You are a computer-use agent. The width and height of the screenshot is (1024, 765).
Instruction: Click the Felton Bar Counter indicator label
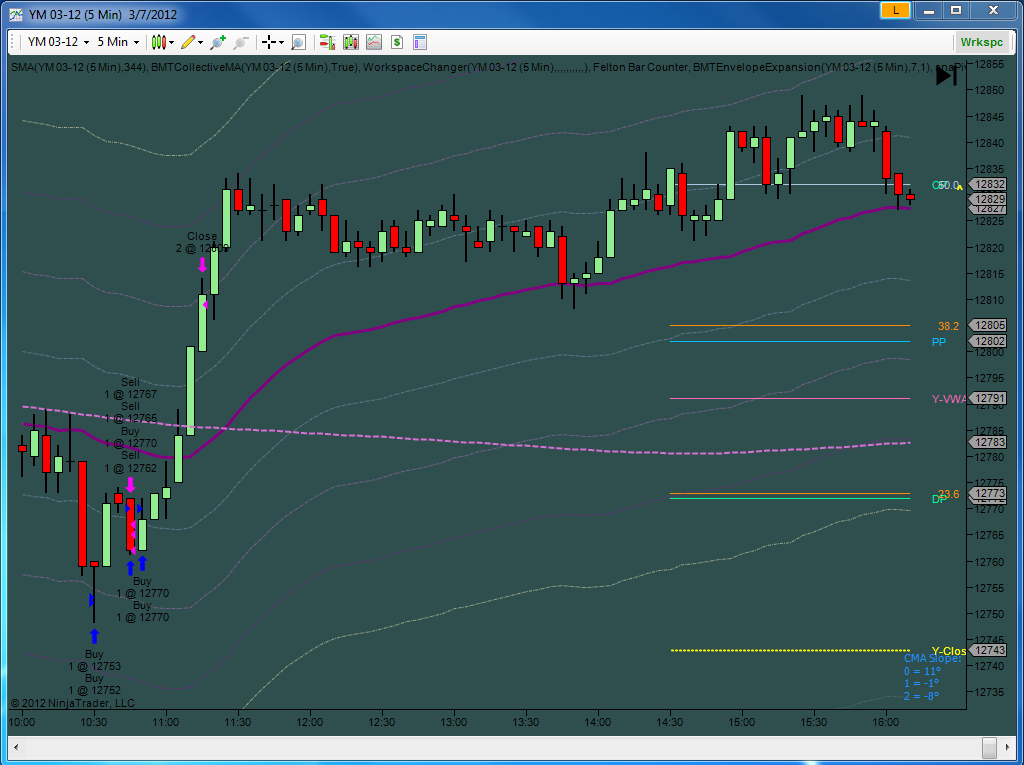[x=639, y=67]
